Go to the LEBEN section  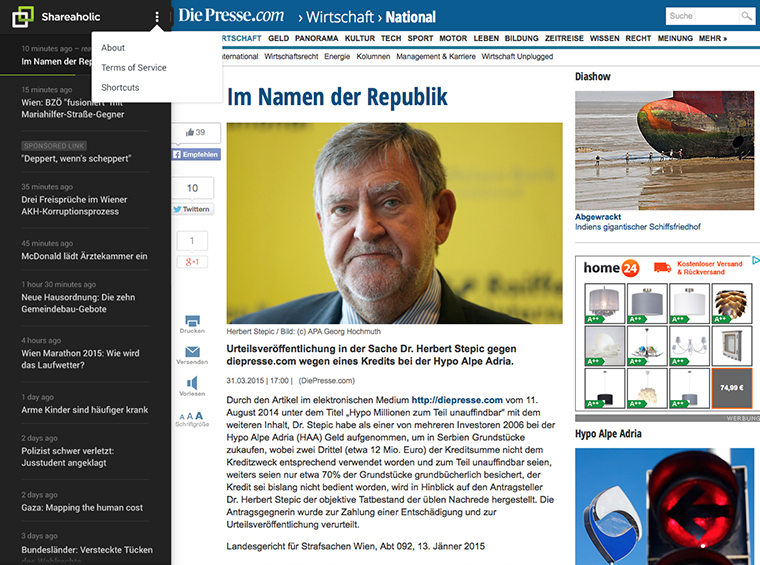click(x=486, y=38)
